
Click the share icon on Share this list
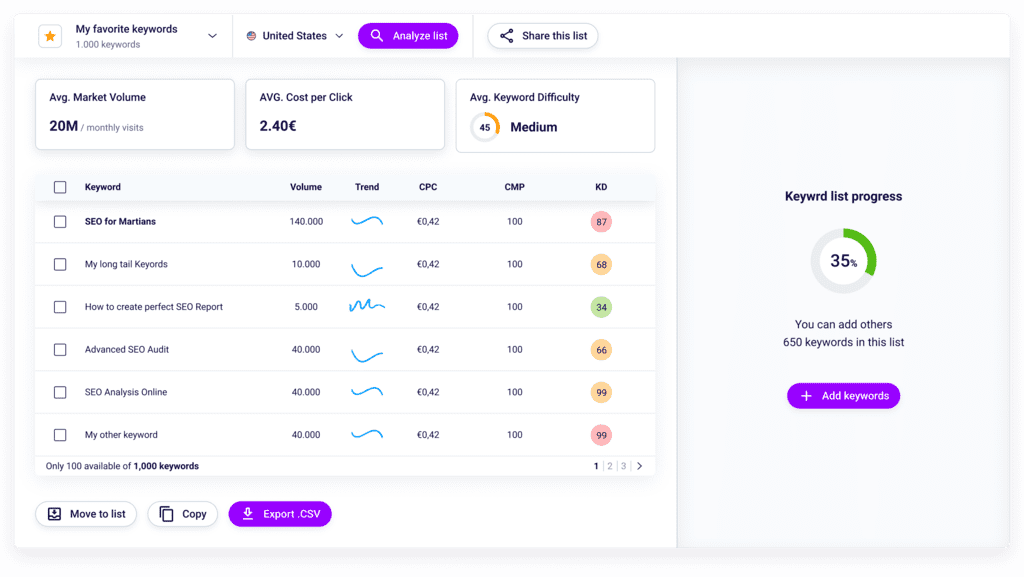[x=508, y=35]
